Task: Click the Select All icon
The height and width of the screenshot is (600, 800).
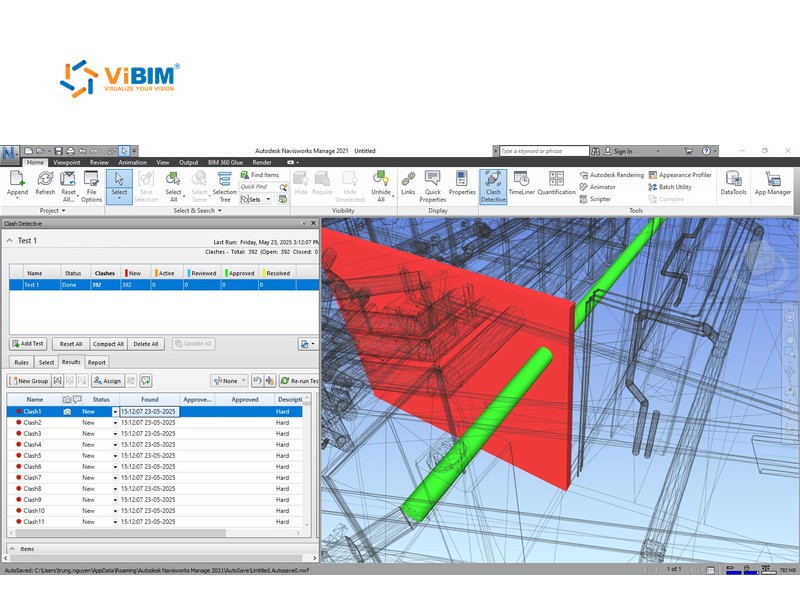Action: point(173,187)
